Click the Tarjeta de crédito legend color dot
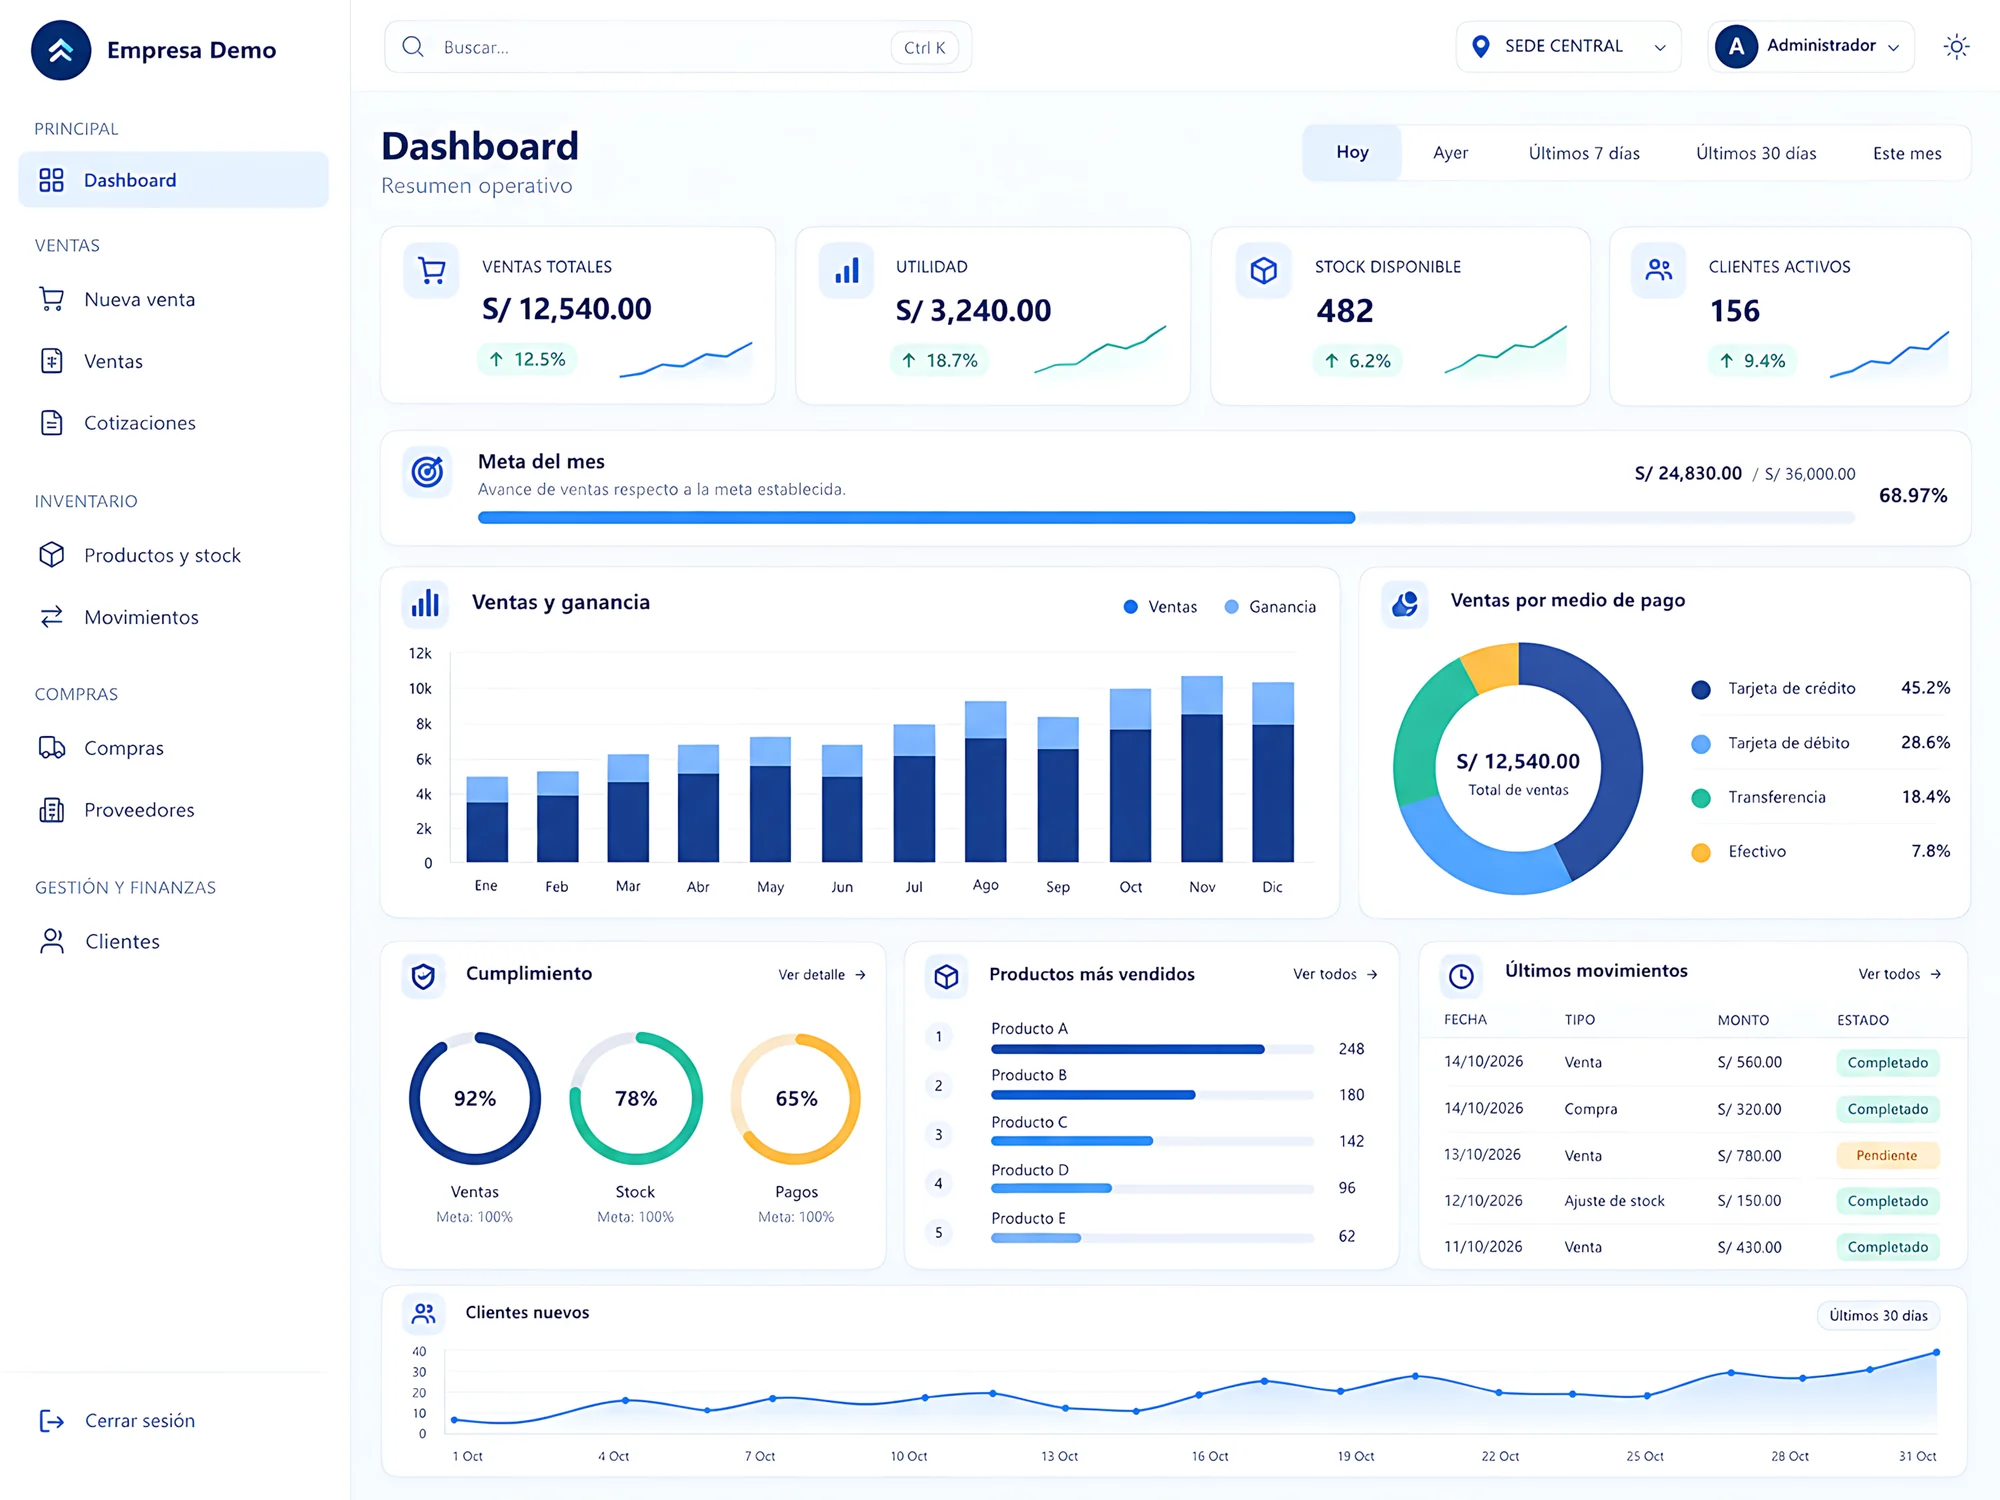The height and width of the screenshot is (1500, 2000). 1700,689
